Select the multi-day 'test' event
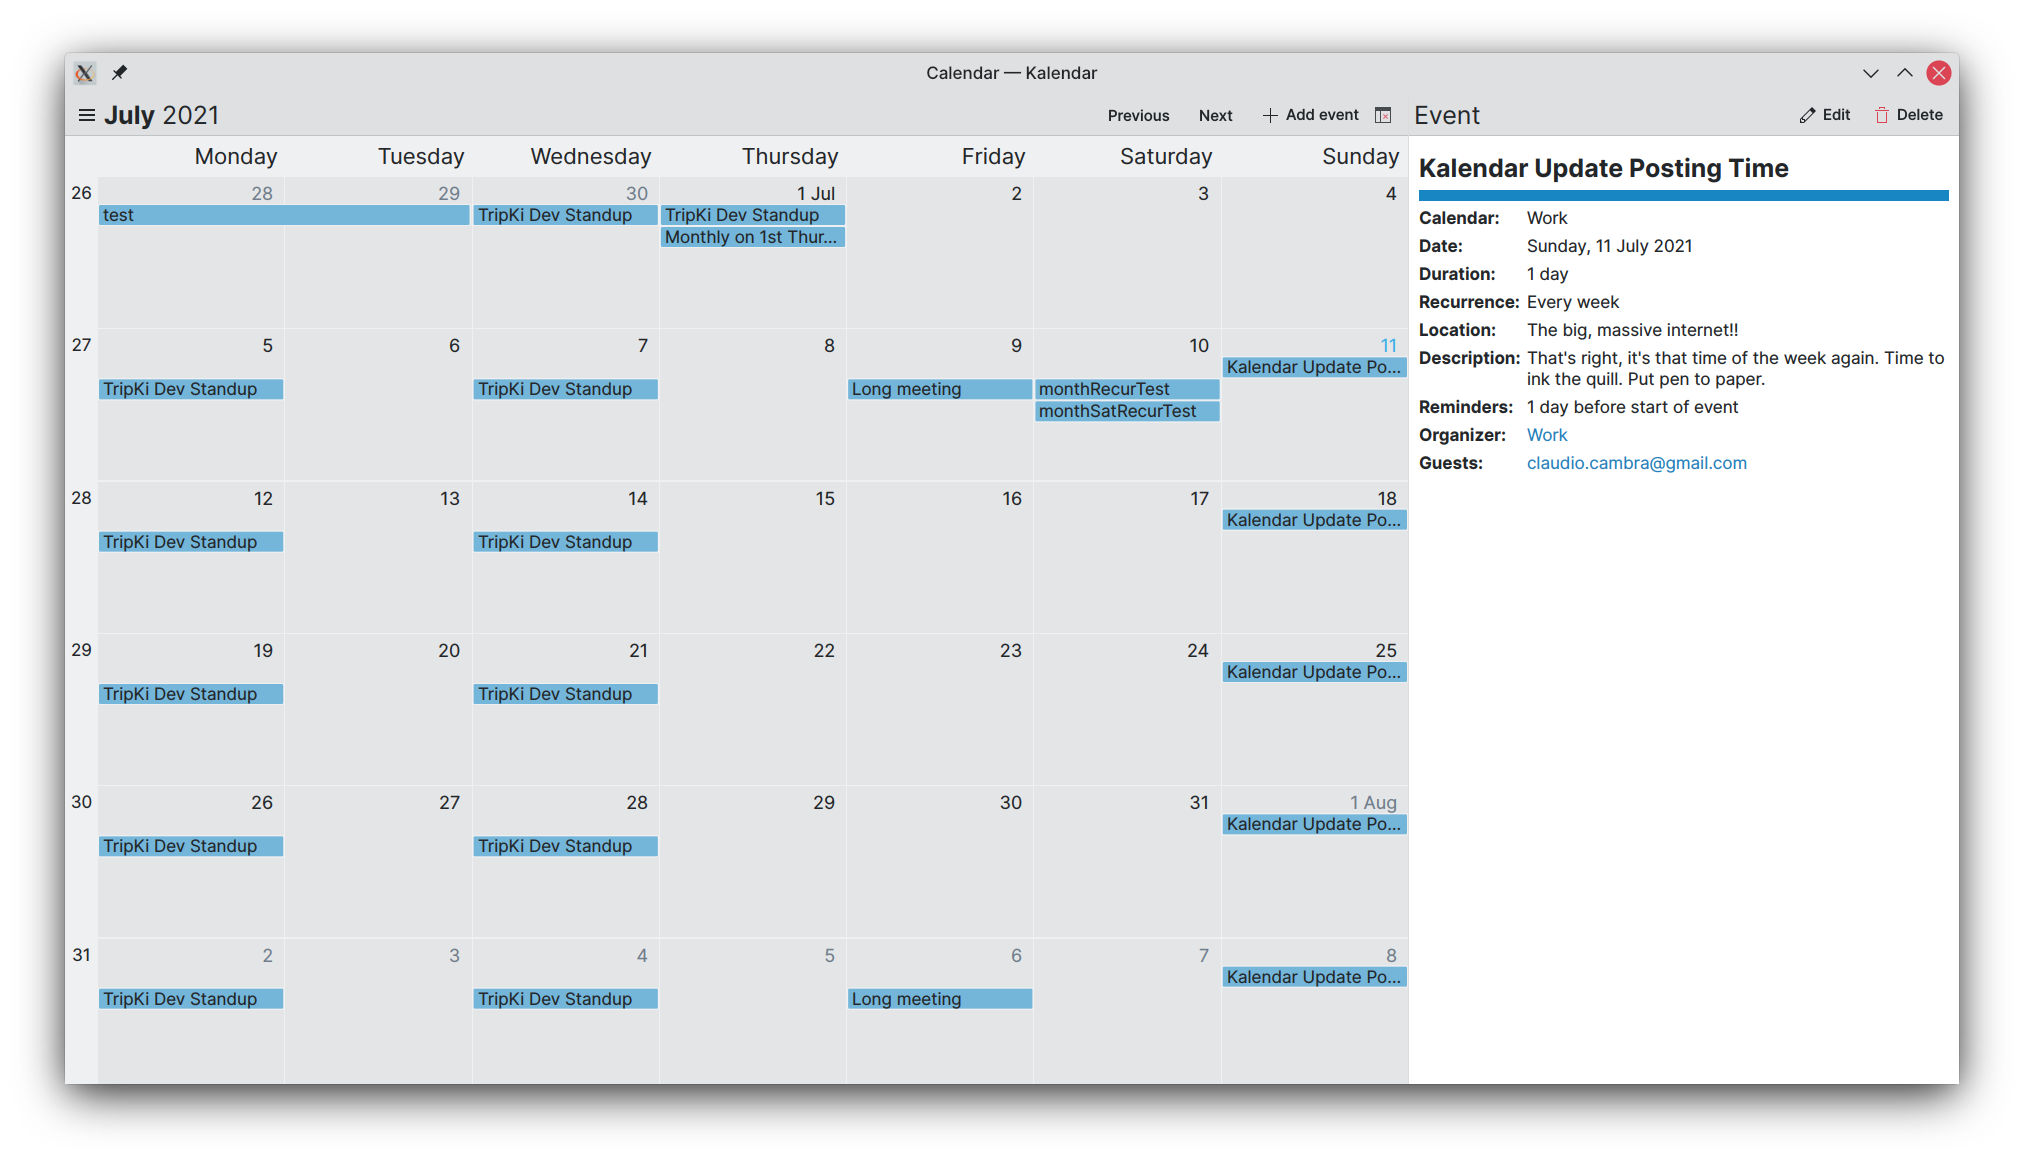This screenshot has height=1161, width=2024. pos(284,215)
